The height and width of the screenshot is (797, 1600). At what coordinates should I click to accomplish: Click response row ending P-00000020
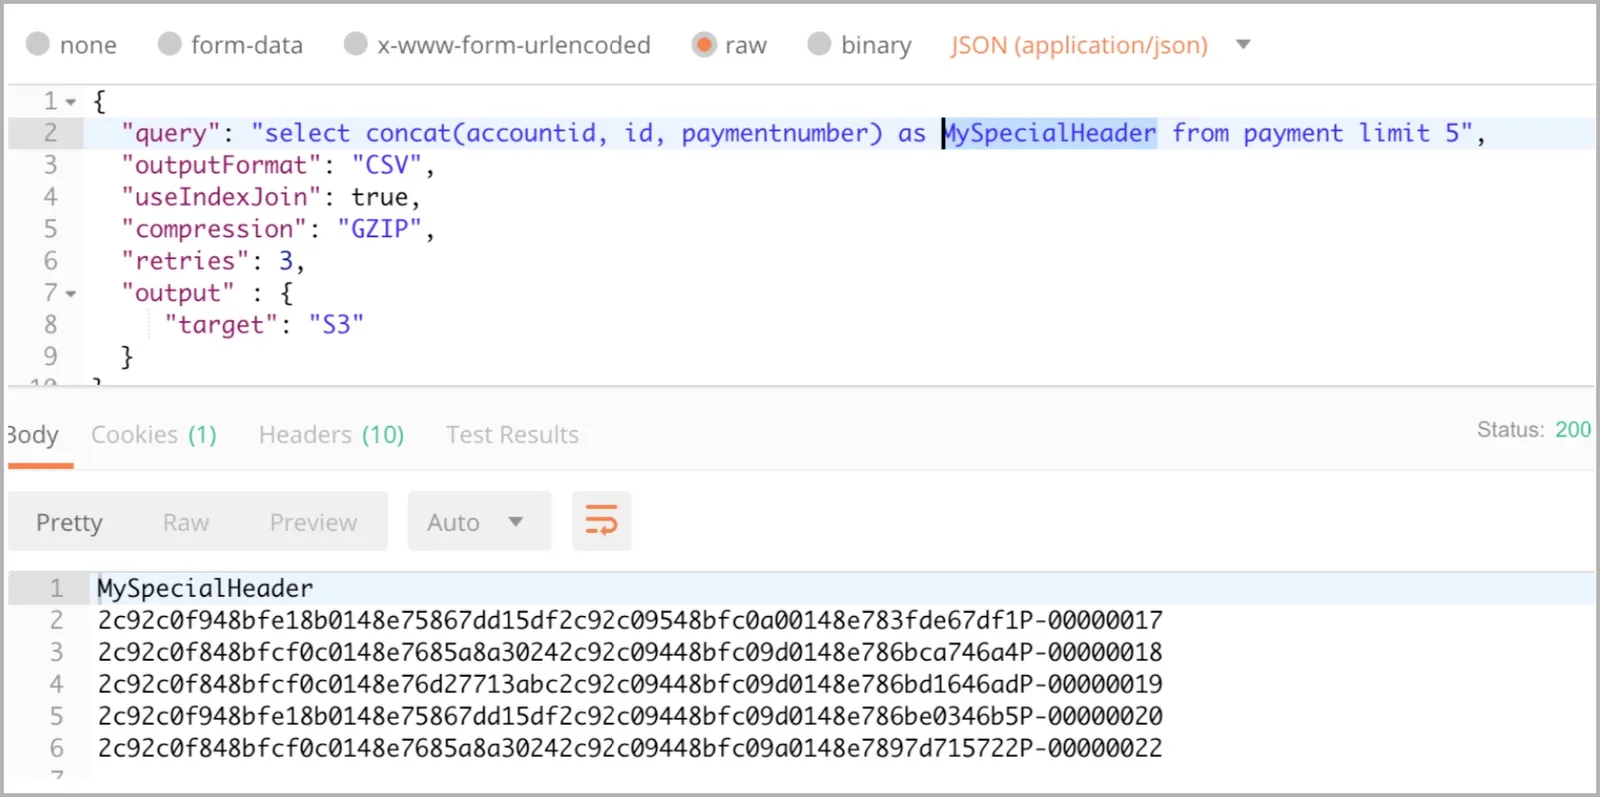click(630, 716)
